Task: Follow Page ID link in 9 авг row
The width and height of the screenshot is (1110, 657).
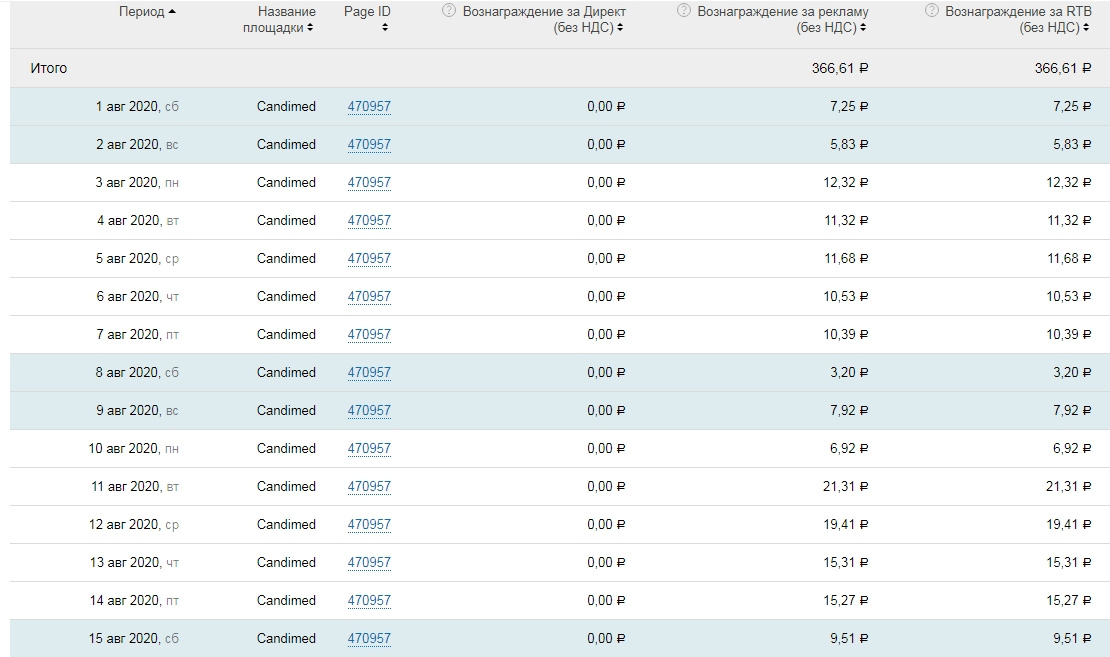Action: click(369, 411)
